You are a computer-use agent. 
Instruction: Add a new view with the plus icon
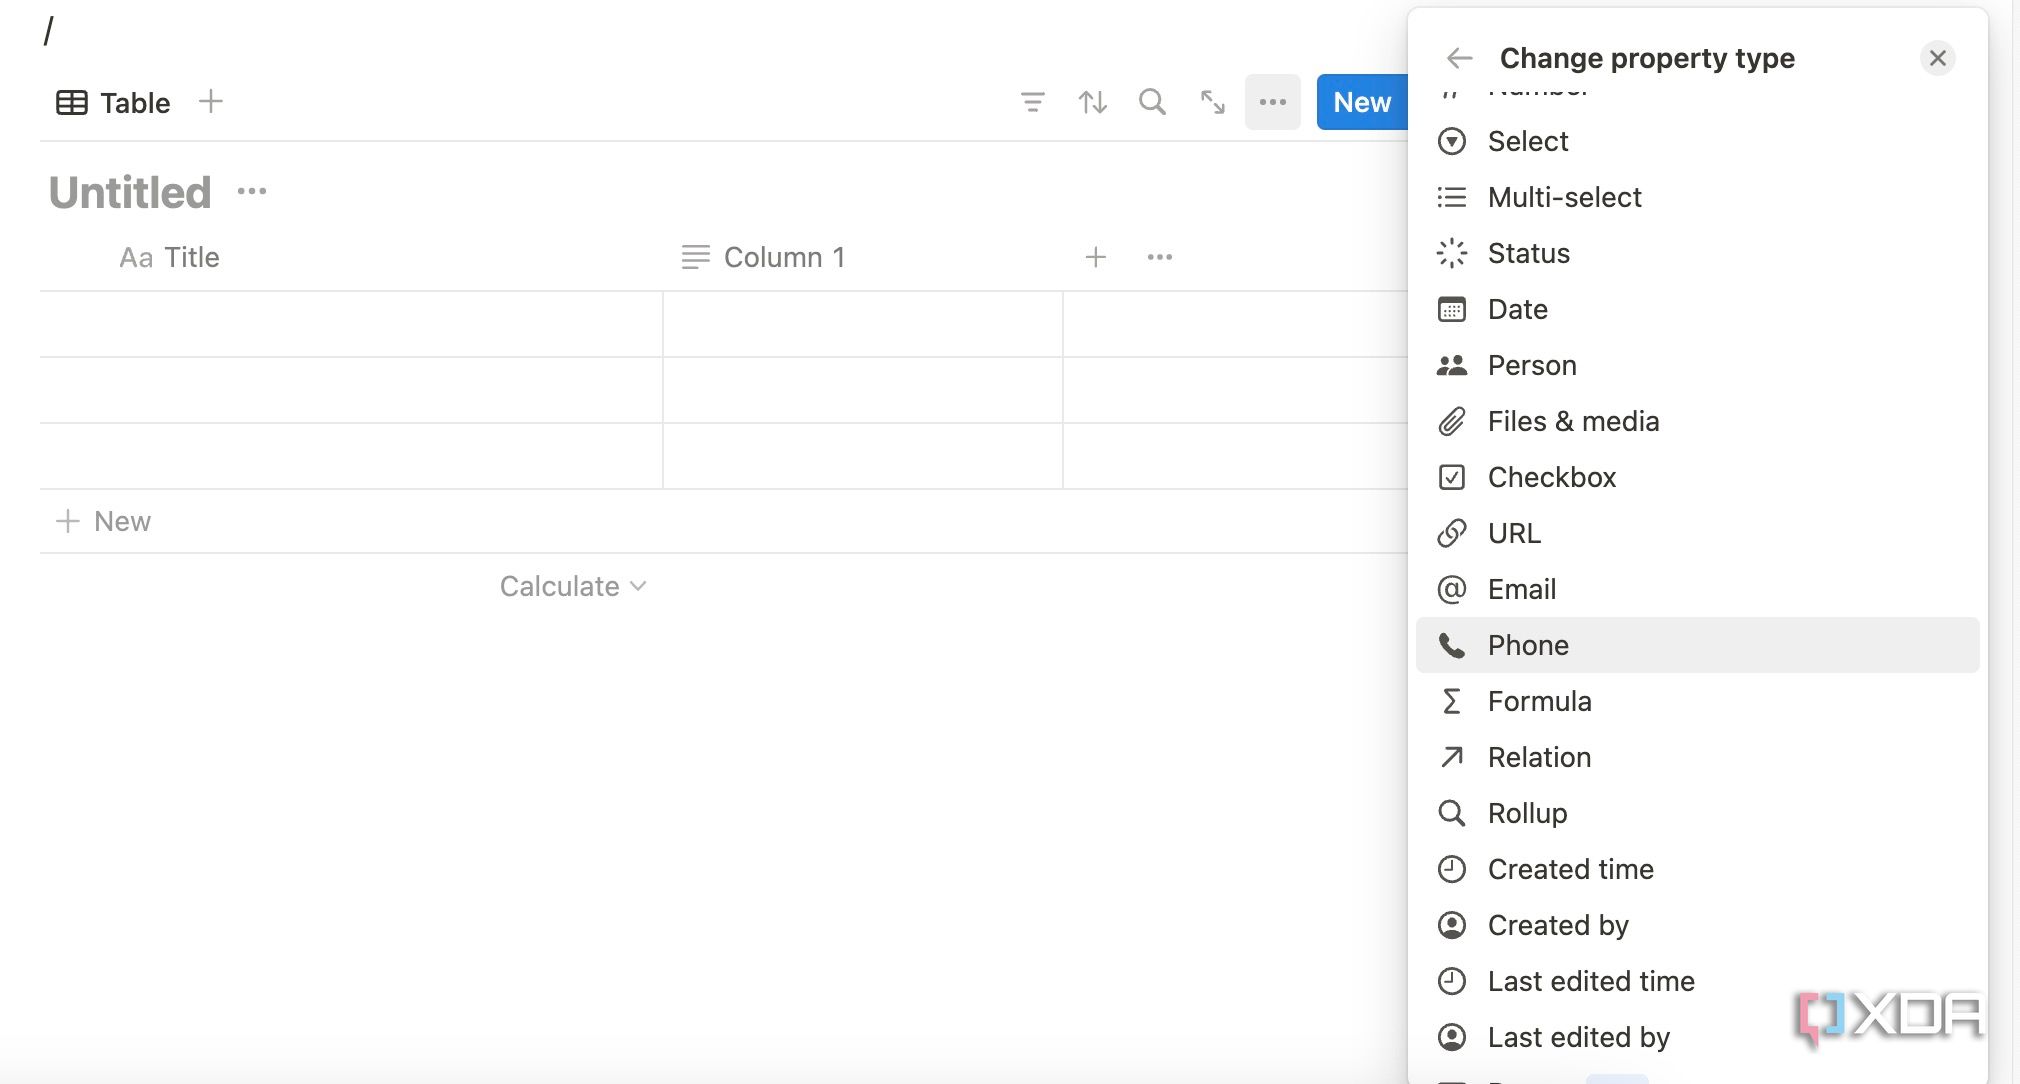210,101
